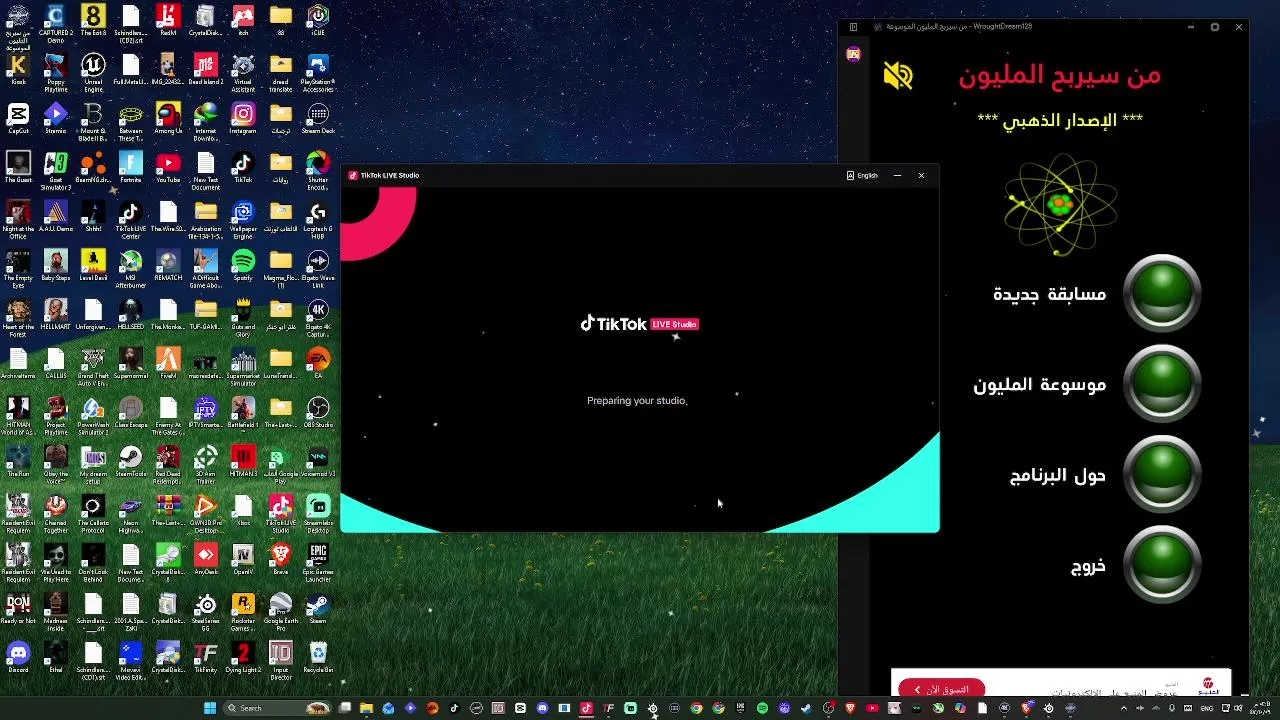The height and width of the screenshot is (720, 1280).
Task: Open SteelSeries GG desktop icon
Action: point(205,611)
